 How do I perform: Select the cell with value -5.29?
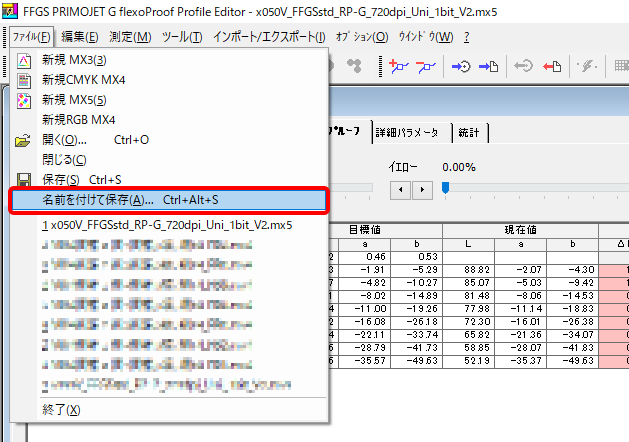[x=417, y=270]
